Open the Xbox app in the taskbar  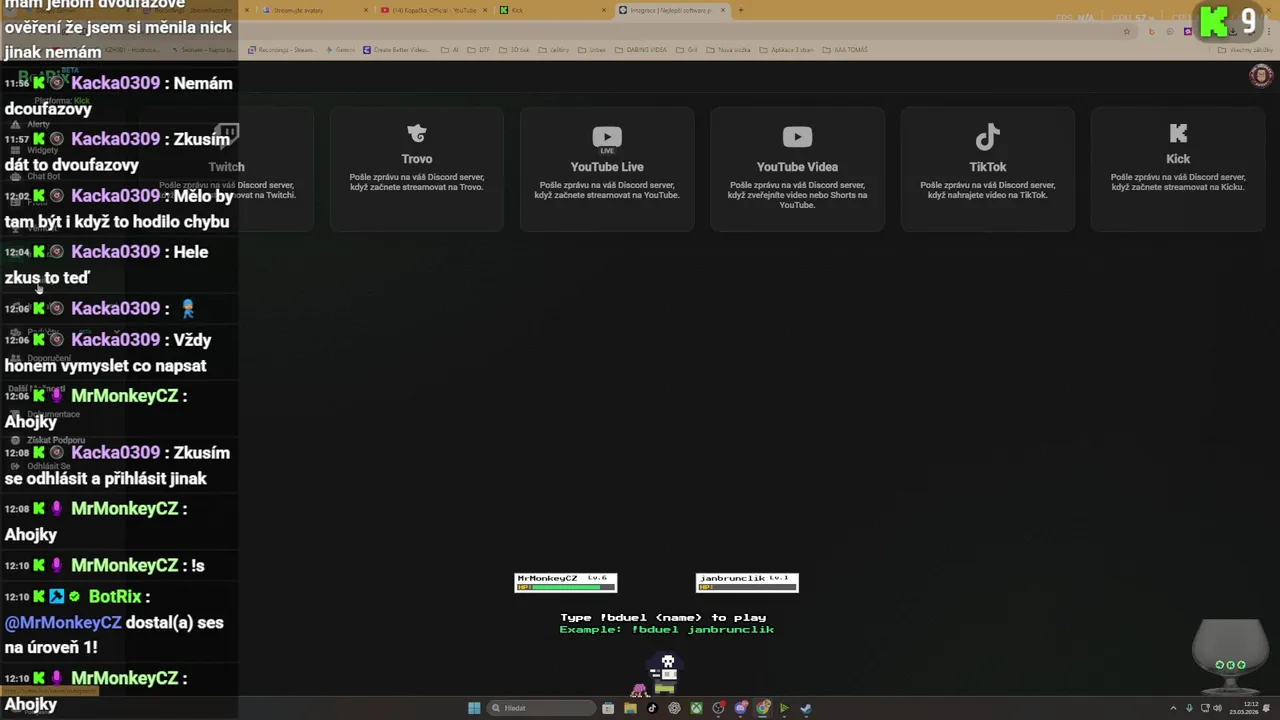click(x=696, y=708)
